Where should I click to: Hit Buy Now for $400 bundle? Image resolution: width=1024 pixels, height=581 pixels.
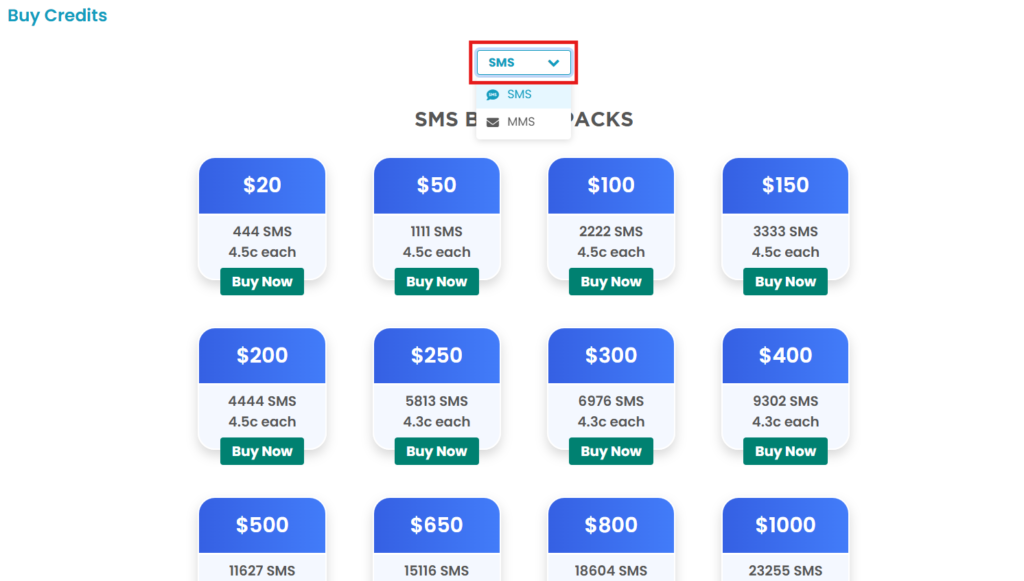[785, 452]
